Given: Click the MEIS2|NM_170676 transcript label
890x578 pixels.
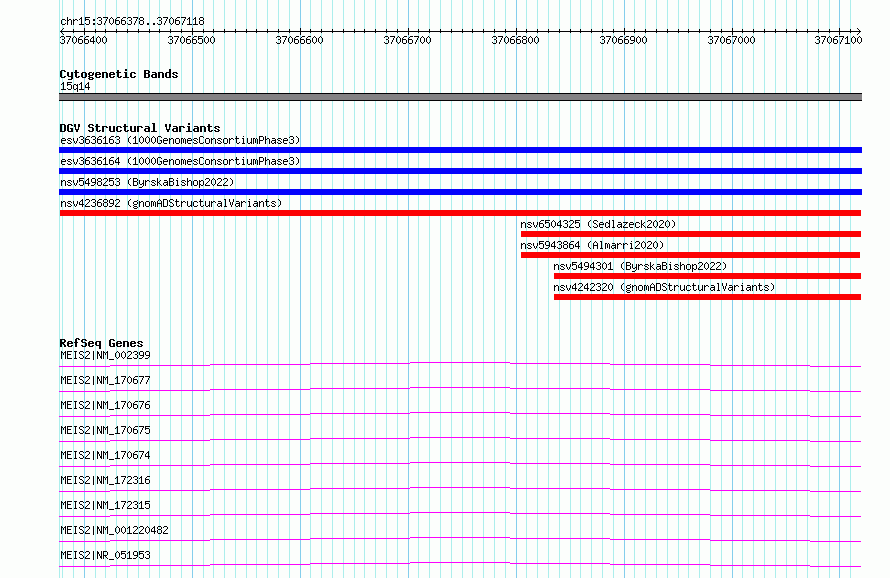Looking at the screenshot, I should 106,405.
